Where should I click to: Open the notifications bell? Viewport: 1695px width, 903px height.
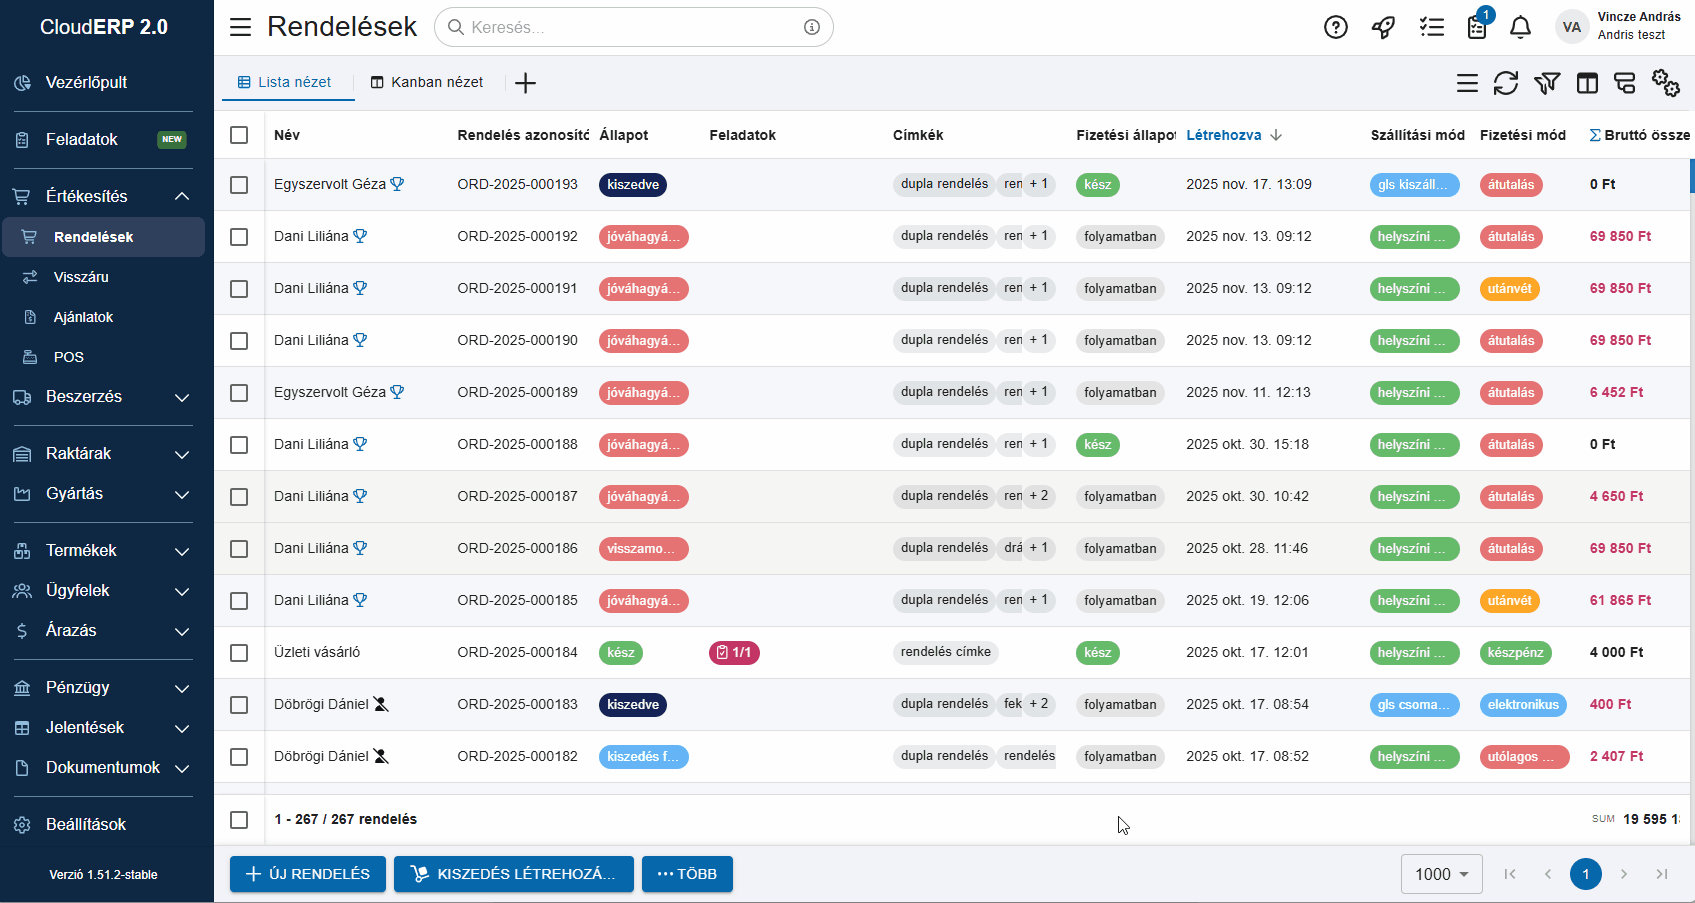[1520, 27]
